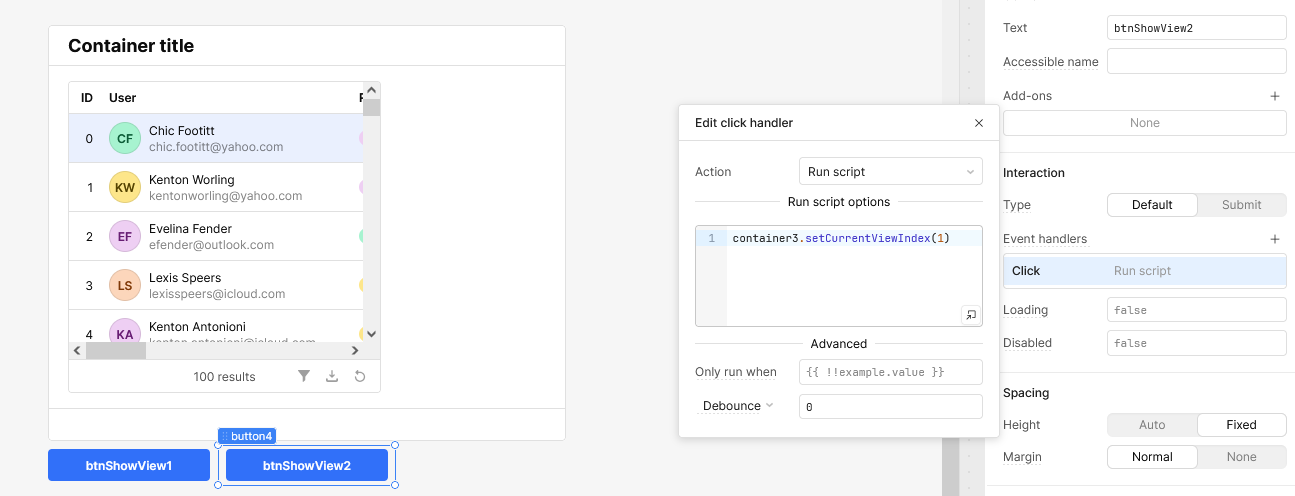
Task: Click the horizontal scrollbar thumb of the table
Action: tap(116, 351)
